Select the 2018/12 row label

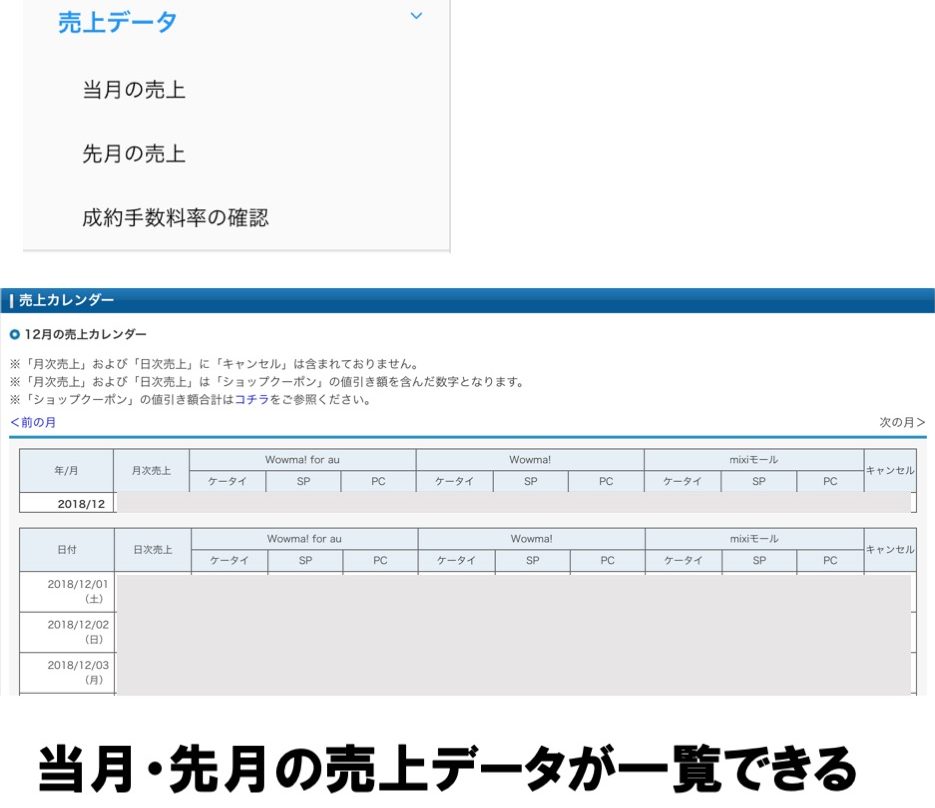point(67,501)
